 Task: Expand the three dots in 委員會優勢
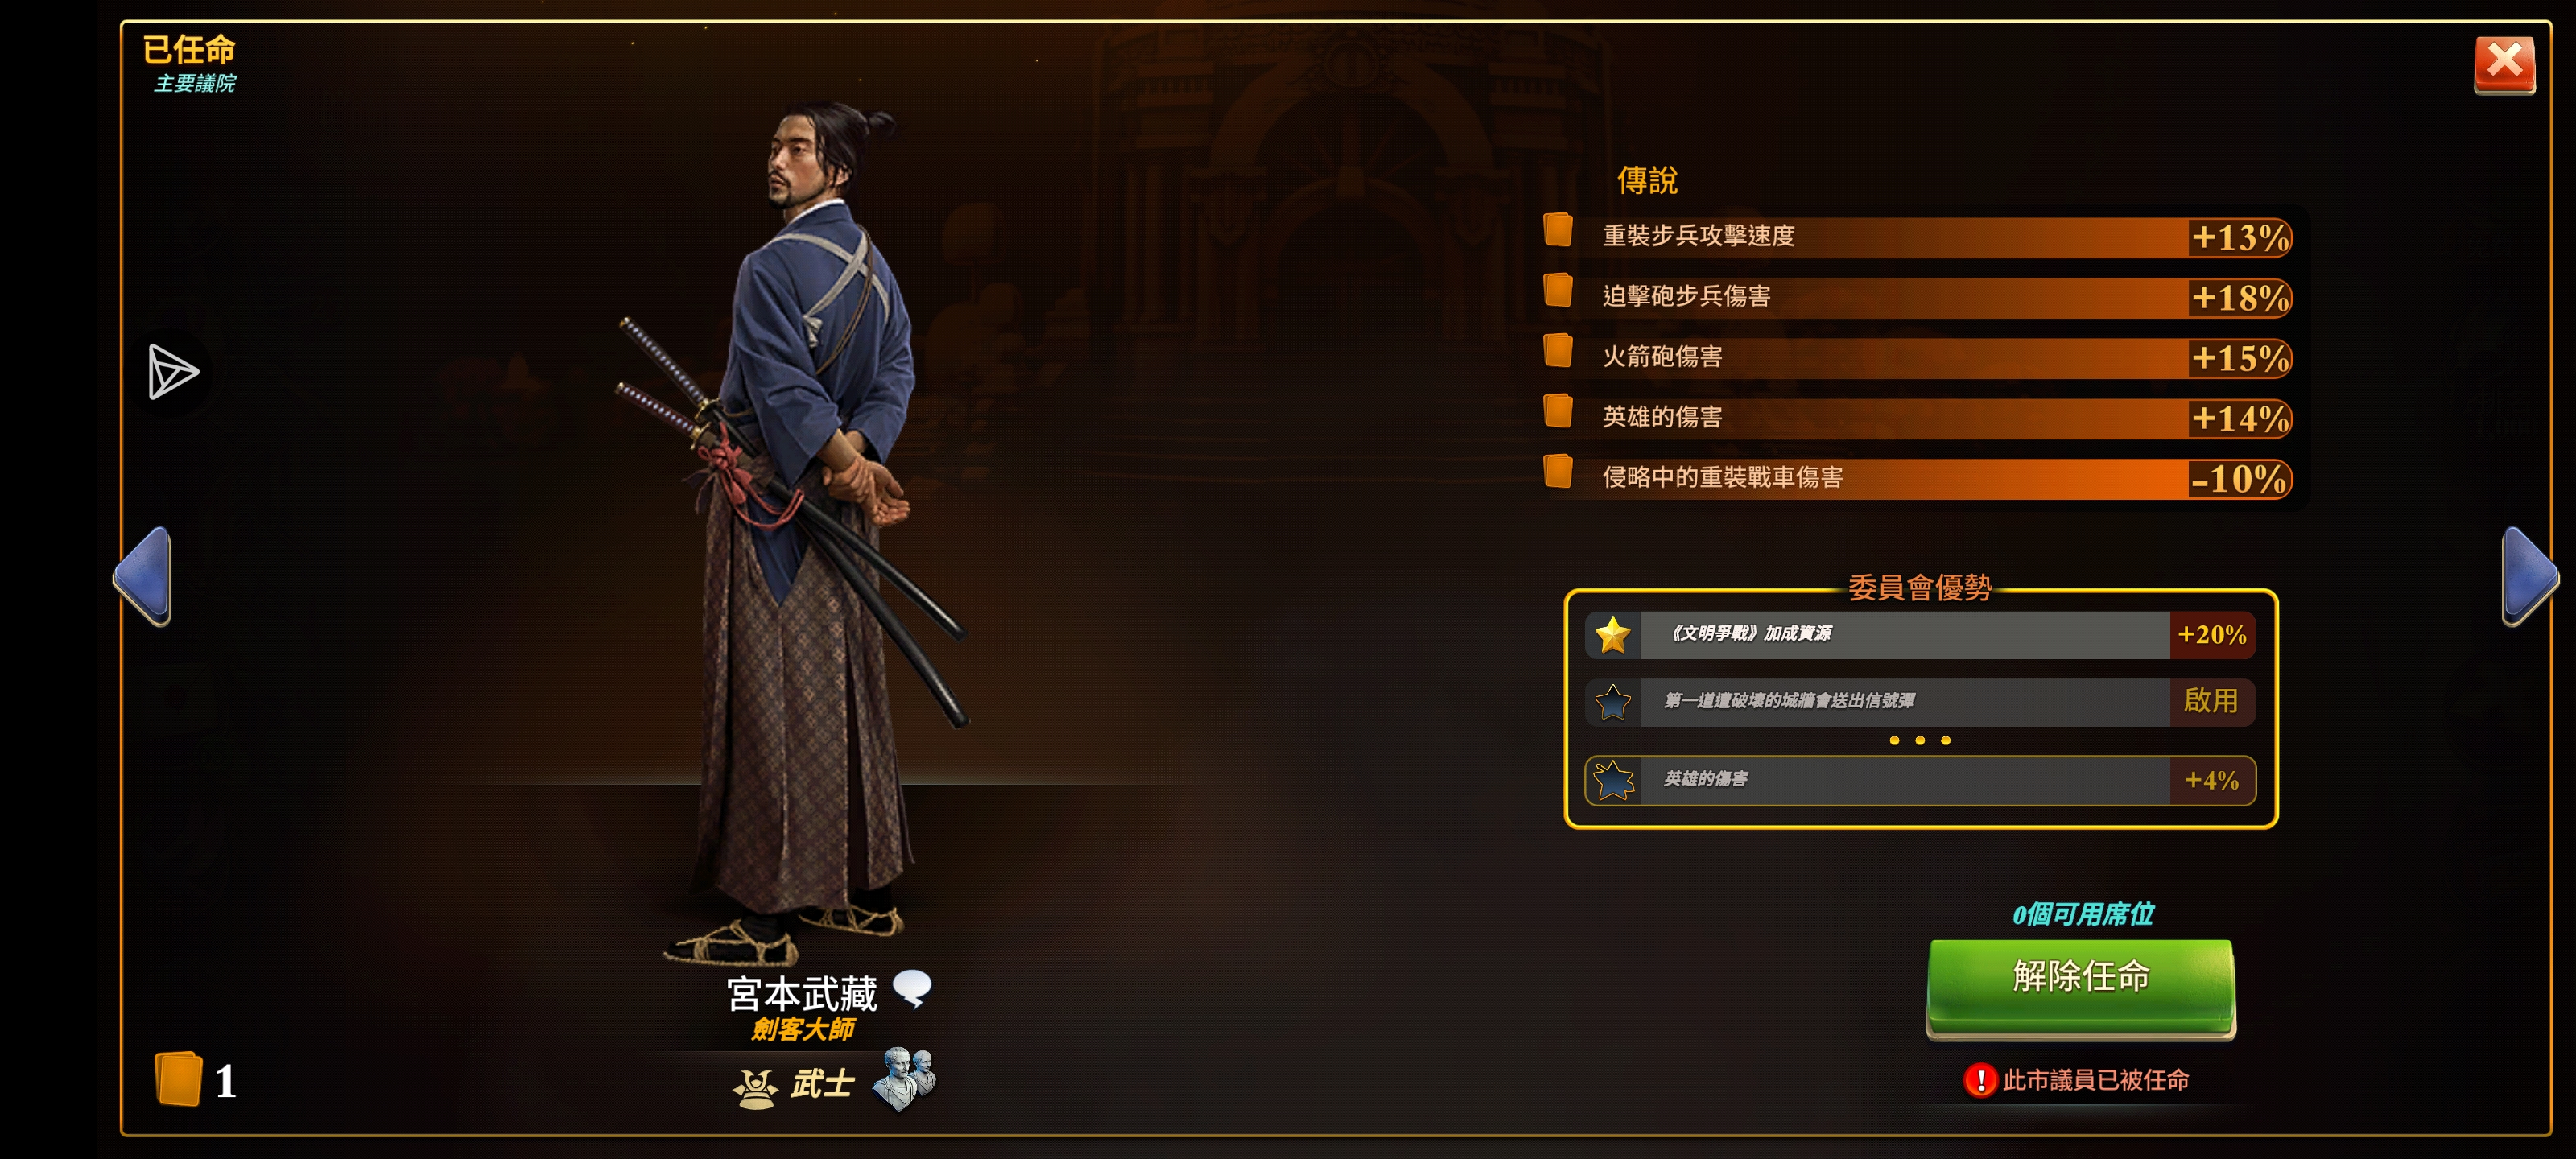pos(1919,740)
